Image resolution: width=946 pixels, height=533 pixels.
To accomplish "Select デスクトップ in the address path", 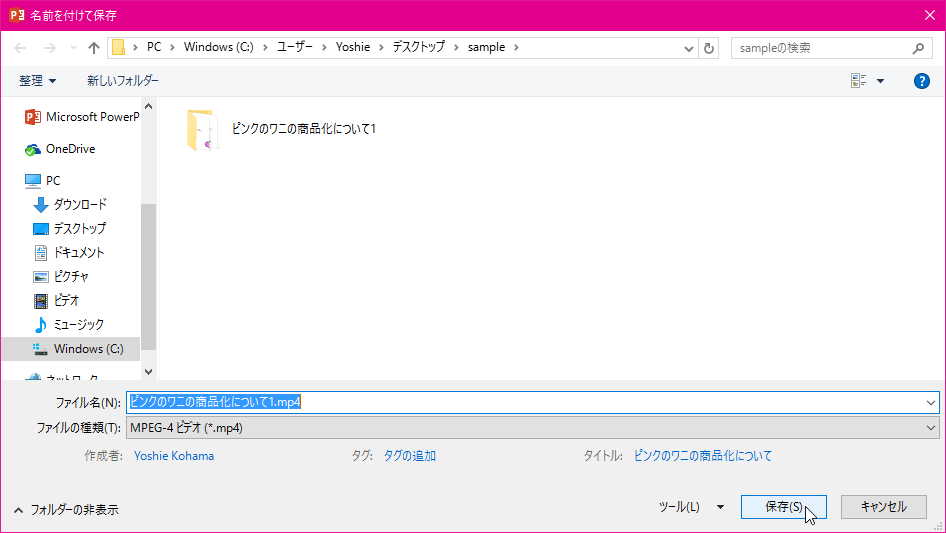I will tap(419, 47).
